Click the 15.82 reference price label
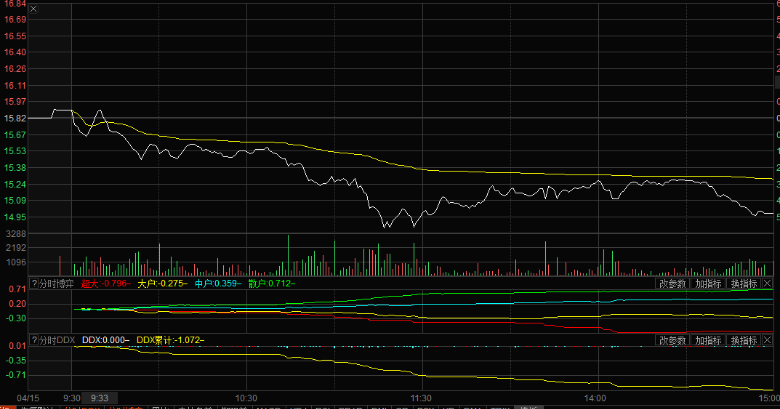Image resolution: width=780 pixels, height=409 pixels. click(x=15, y=118)
